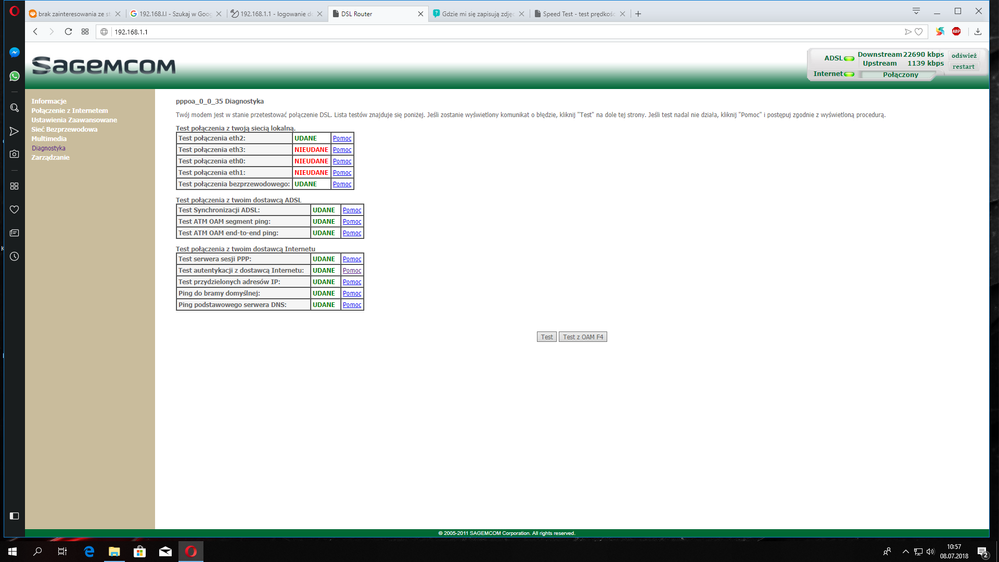Open browsing history clock icon in sidebar
Image resolution: width=999 pixels, height=562 pixels.
coord(14,257)
